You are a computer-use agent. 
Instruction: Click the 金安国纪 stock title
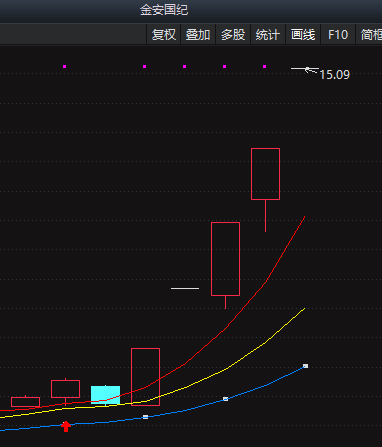(164, 10)
